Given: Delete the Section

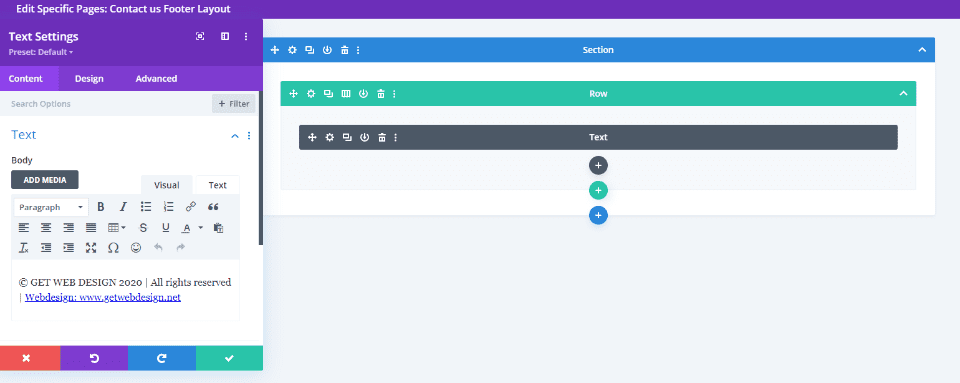Looking at the screenshot, I should (345, 50).
